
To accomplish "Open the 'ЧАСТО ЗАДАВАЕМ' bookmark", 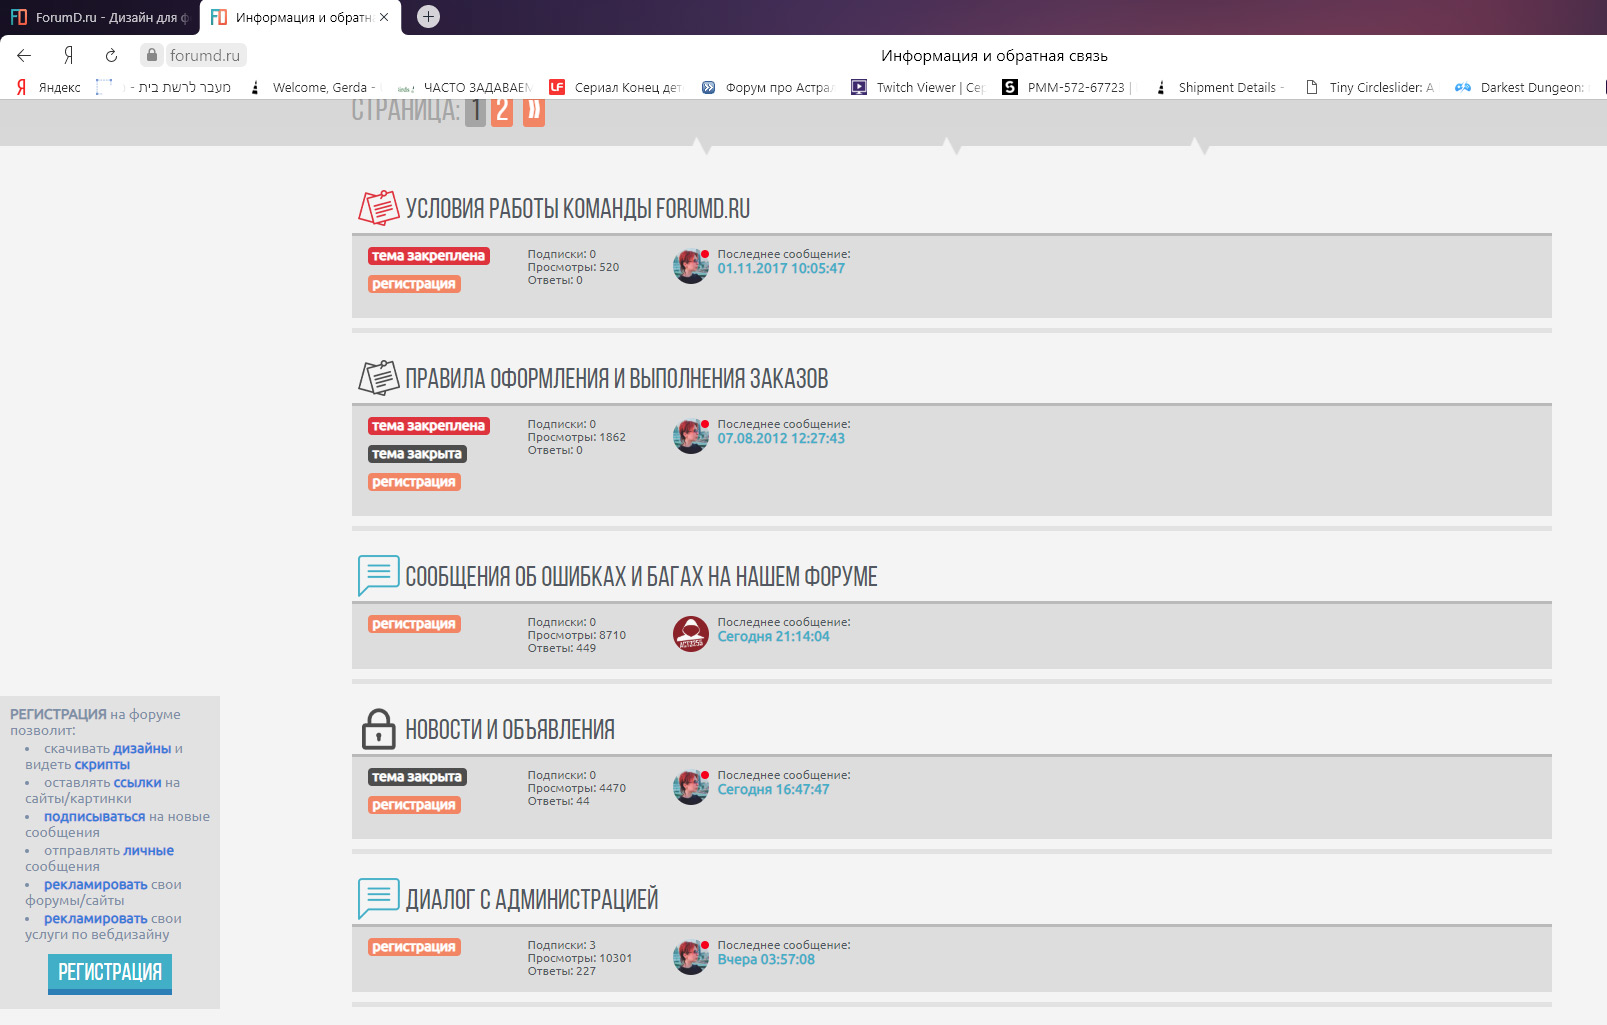I will pyautogui.click(x=465, y=88).
